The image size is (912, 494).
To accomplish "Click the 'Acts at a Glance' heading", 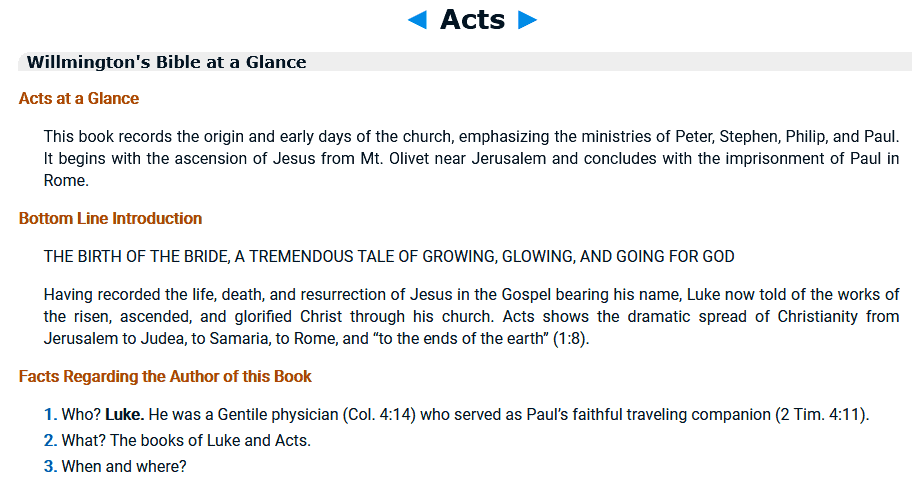I will (79, 99).
